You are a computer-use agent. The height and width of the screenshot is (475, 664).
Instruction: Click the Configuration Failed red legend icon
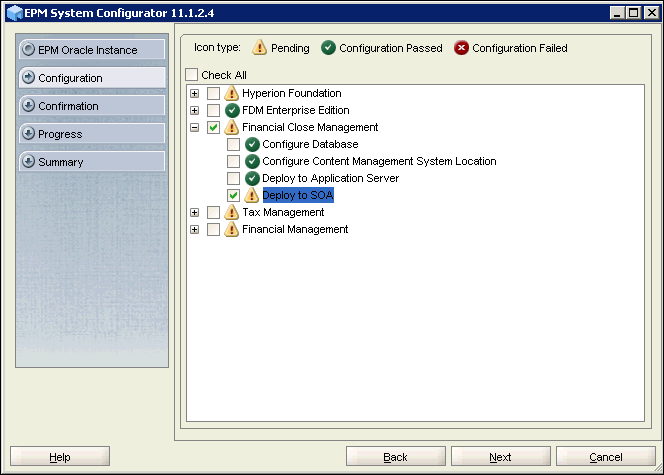[x=461, y=48]
